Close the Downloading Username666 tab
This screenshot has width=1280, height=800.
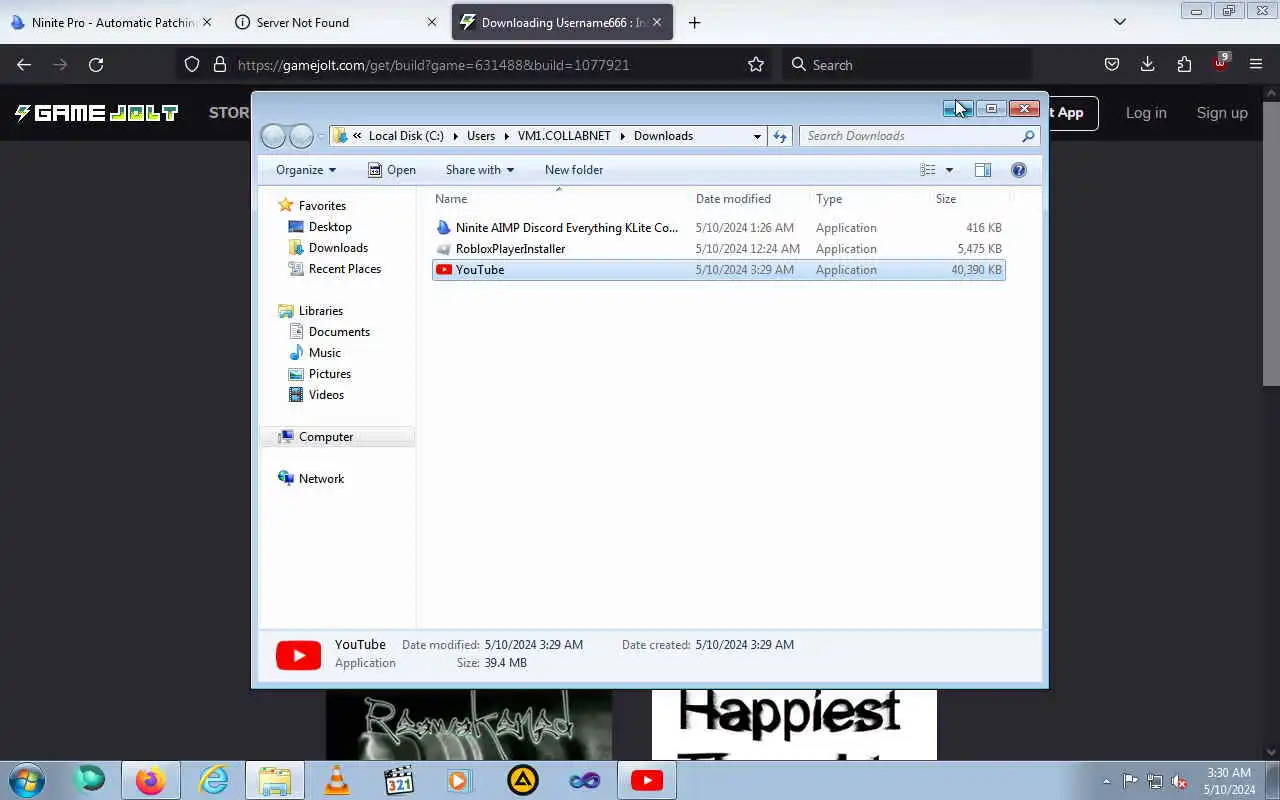point(657,22)
